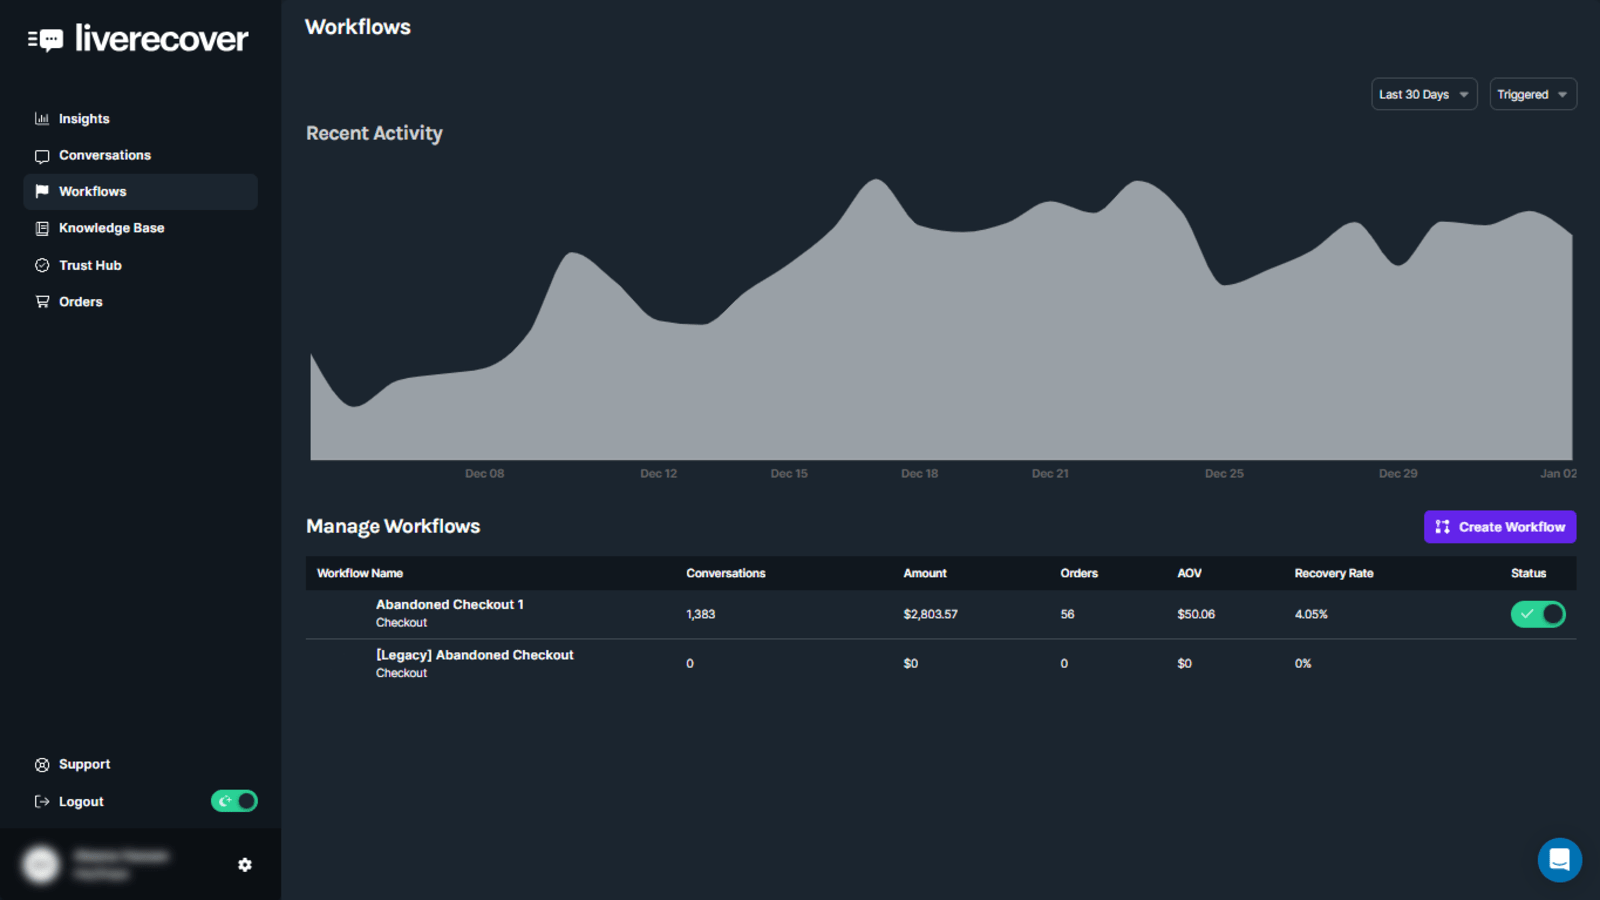The height and width of the screenshot is (900, 1600).
Task: Click the Knowledge Base document icon
Action: click(x=42, y=229)
